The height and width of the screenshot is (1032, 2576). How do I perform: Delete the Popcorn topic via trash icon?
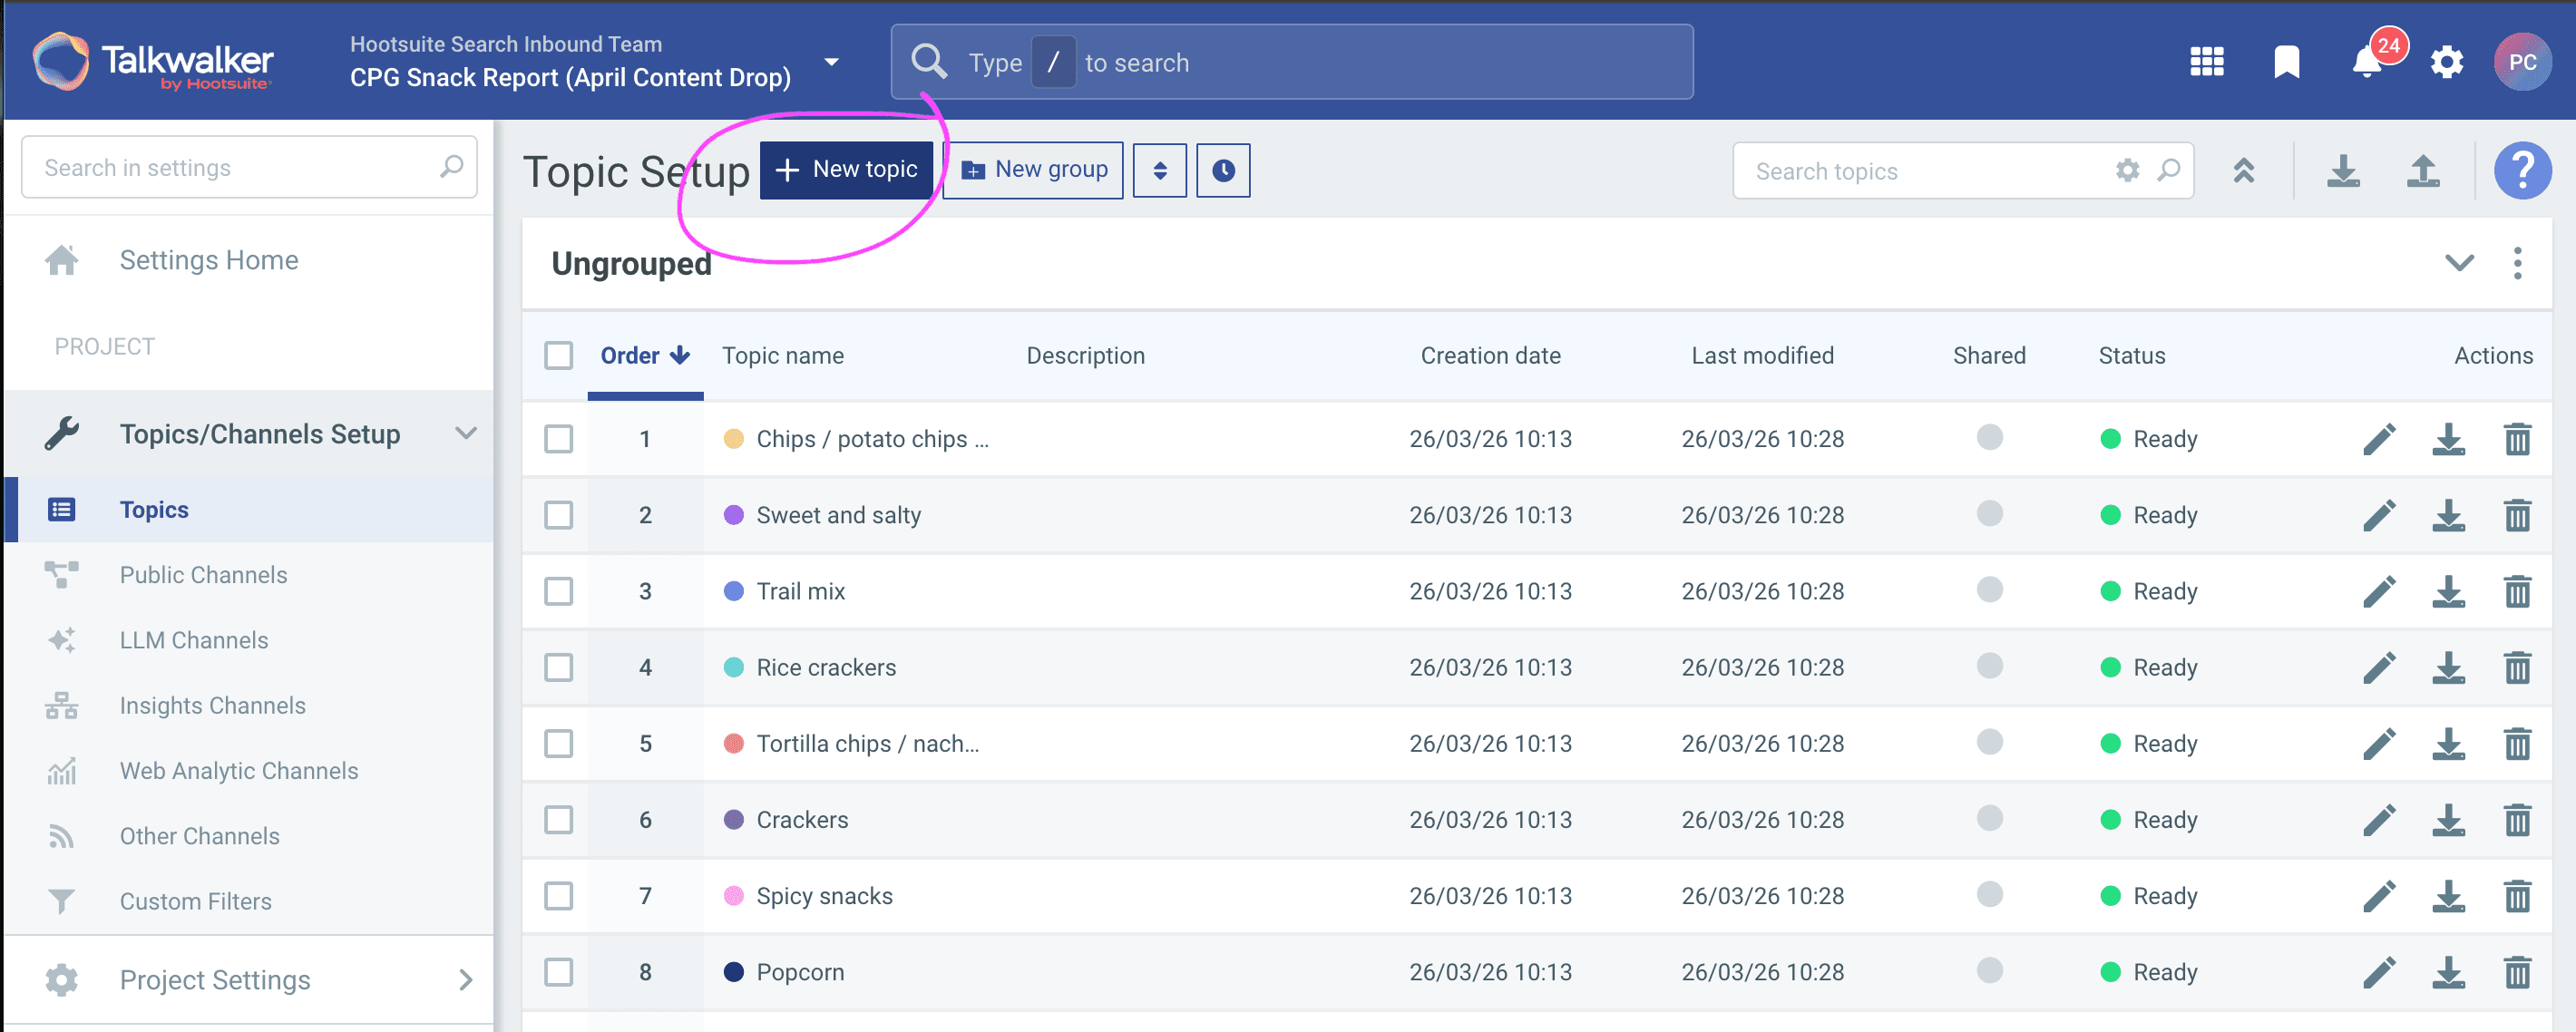click(x=2517, y=972)
